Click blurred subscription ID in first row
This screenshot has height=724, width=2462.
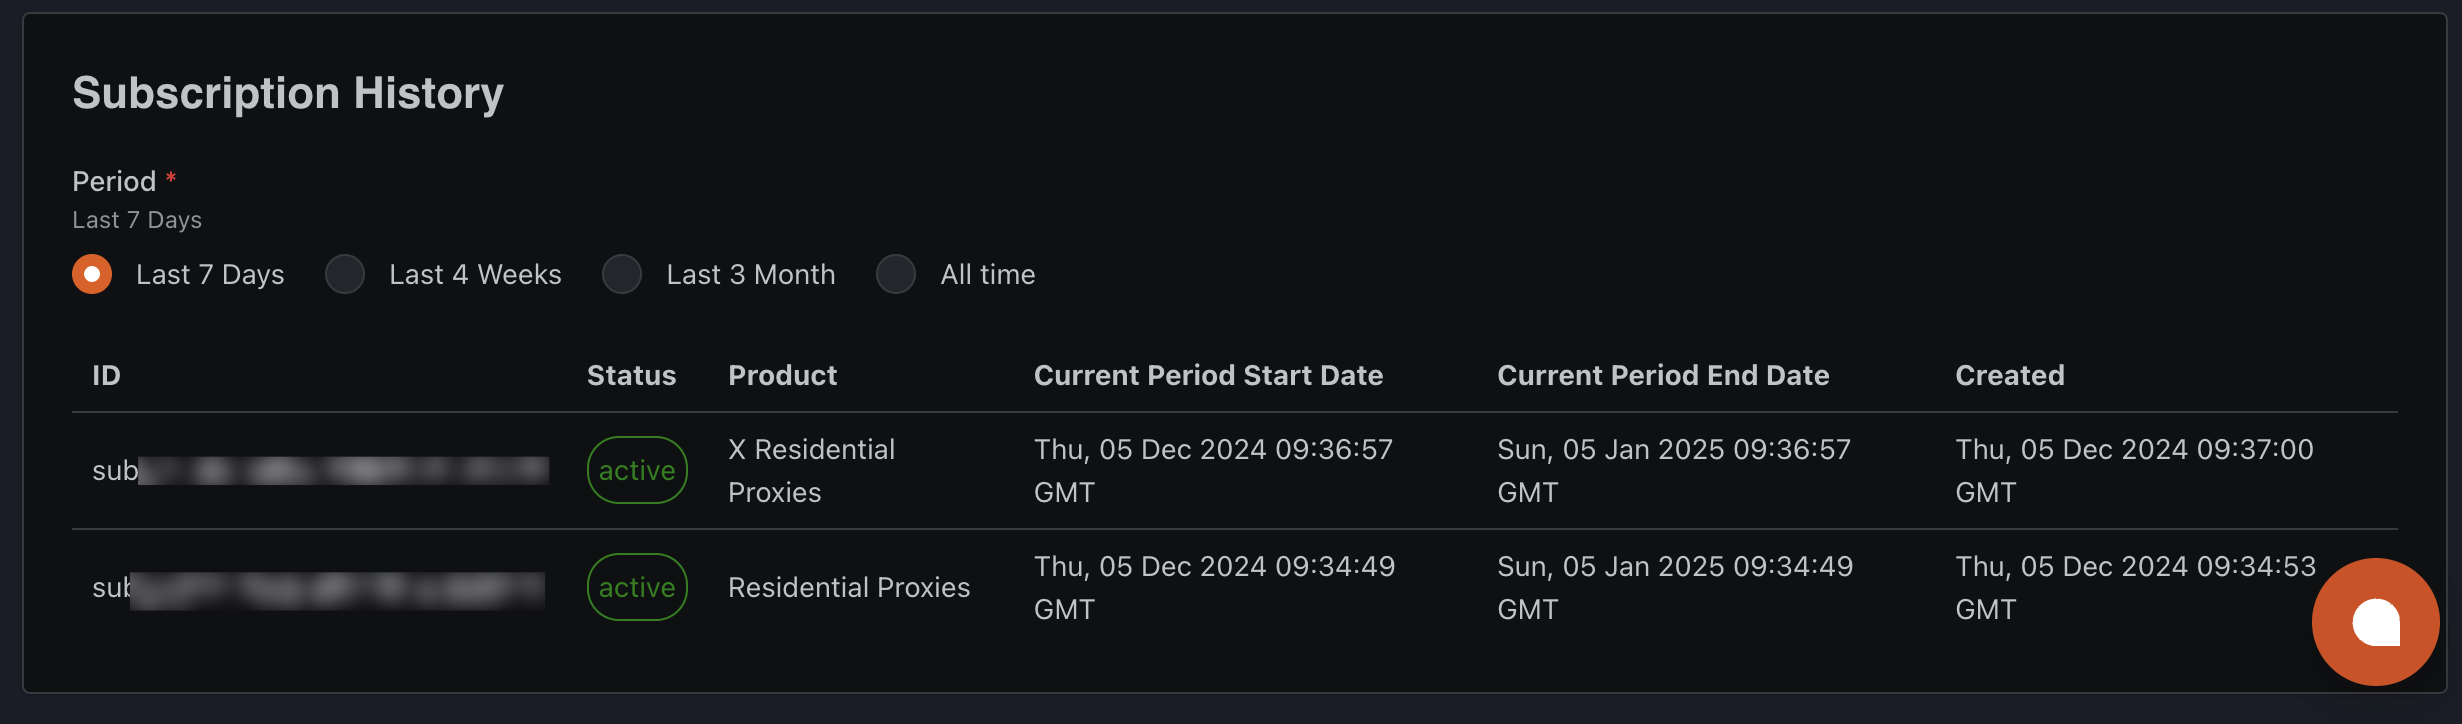click(x=320, y=470)
